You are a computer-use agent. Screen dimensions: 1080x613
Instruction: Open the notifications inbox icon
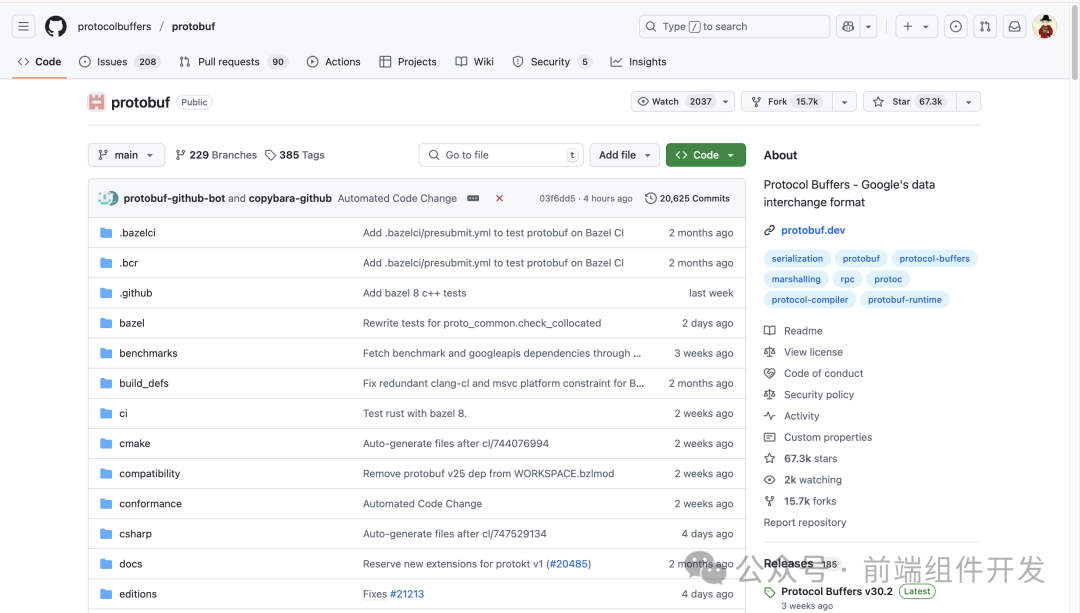(1015, 26)
